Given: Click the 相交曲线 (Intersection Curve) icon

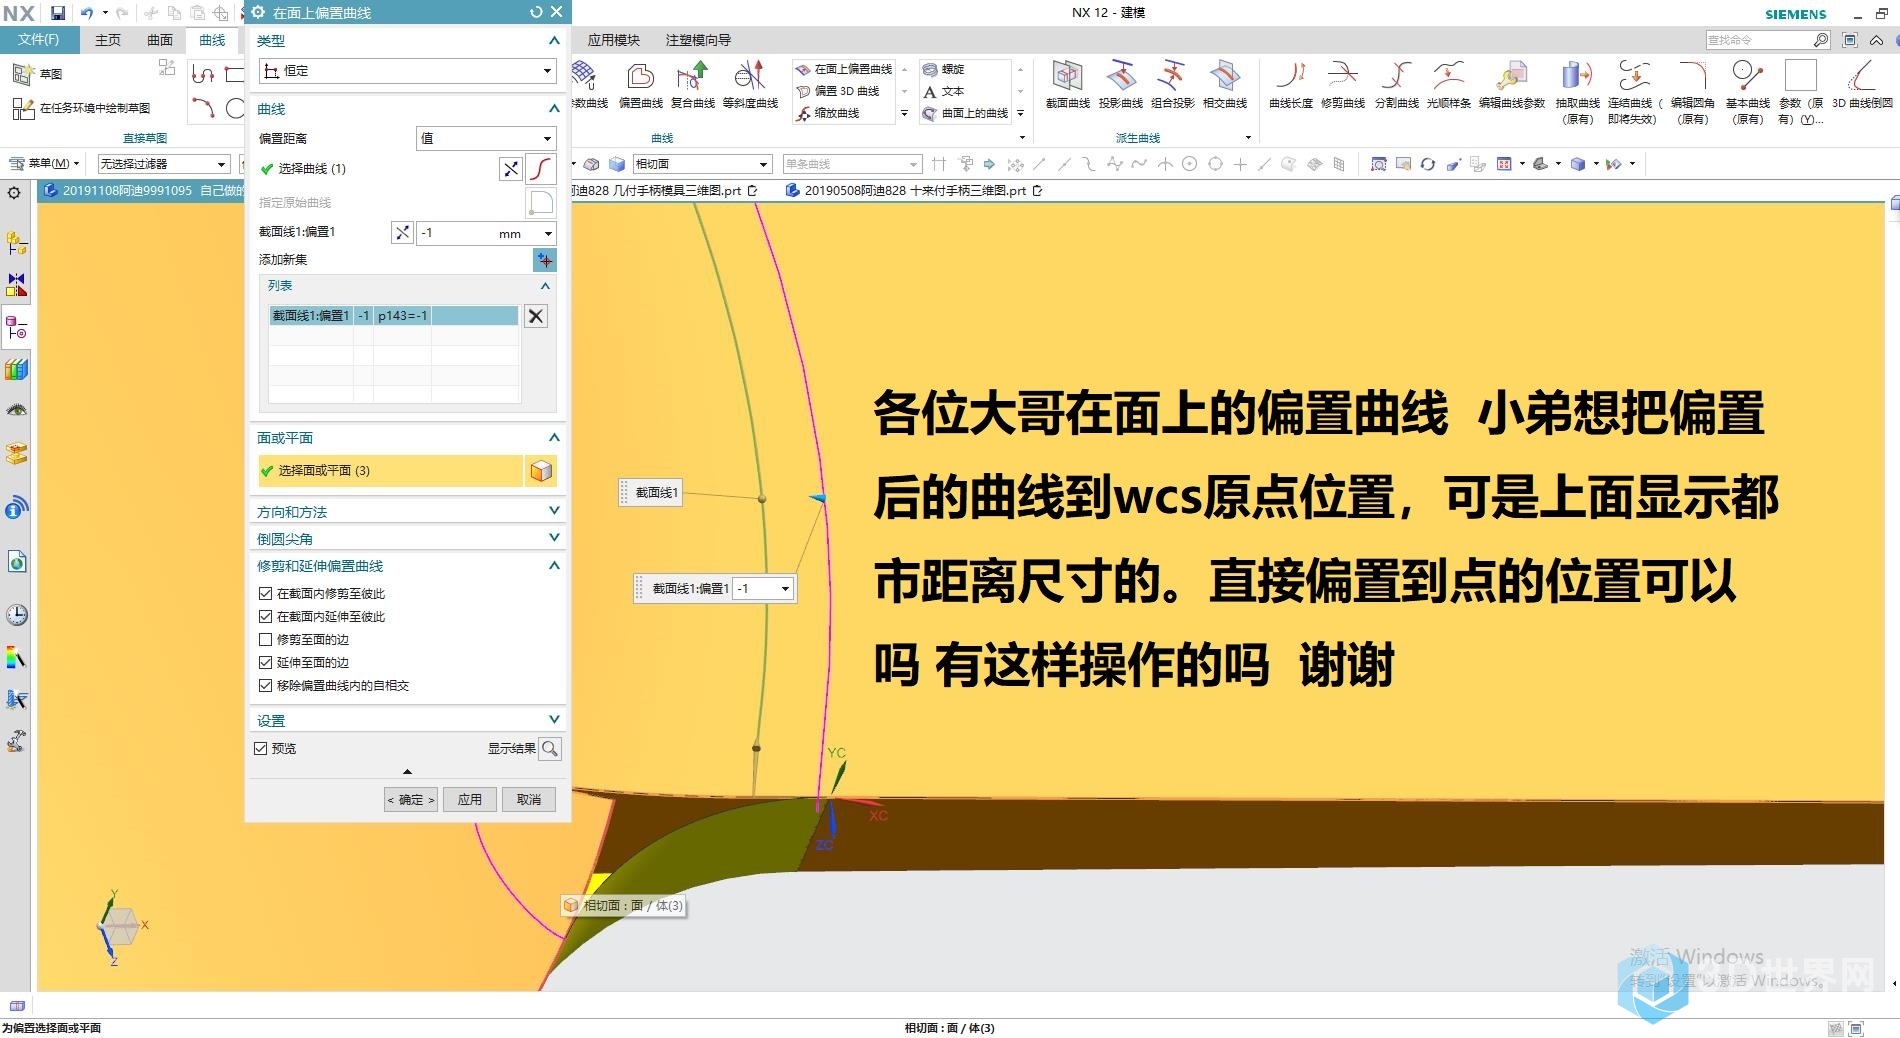Looking at the screenshot, I should [x=1225, y=78].
